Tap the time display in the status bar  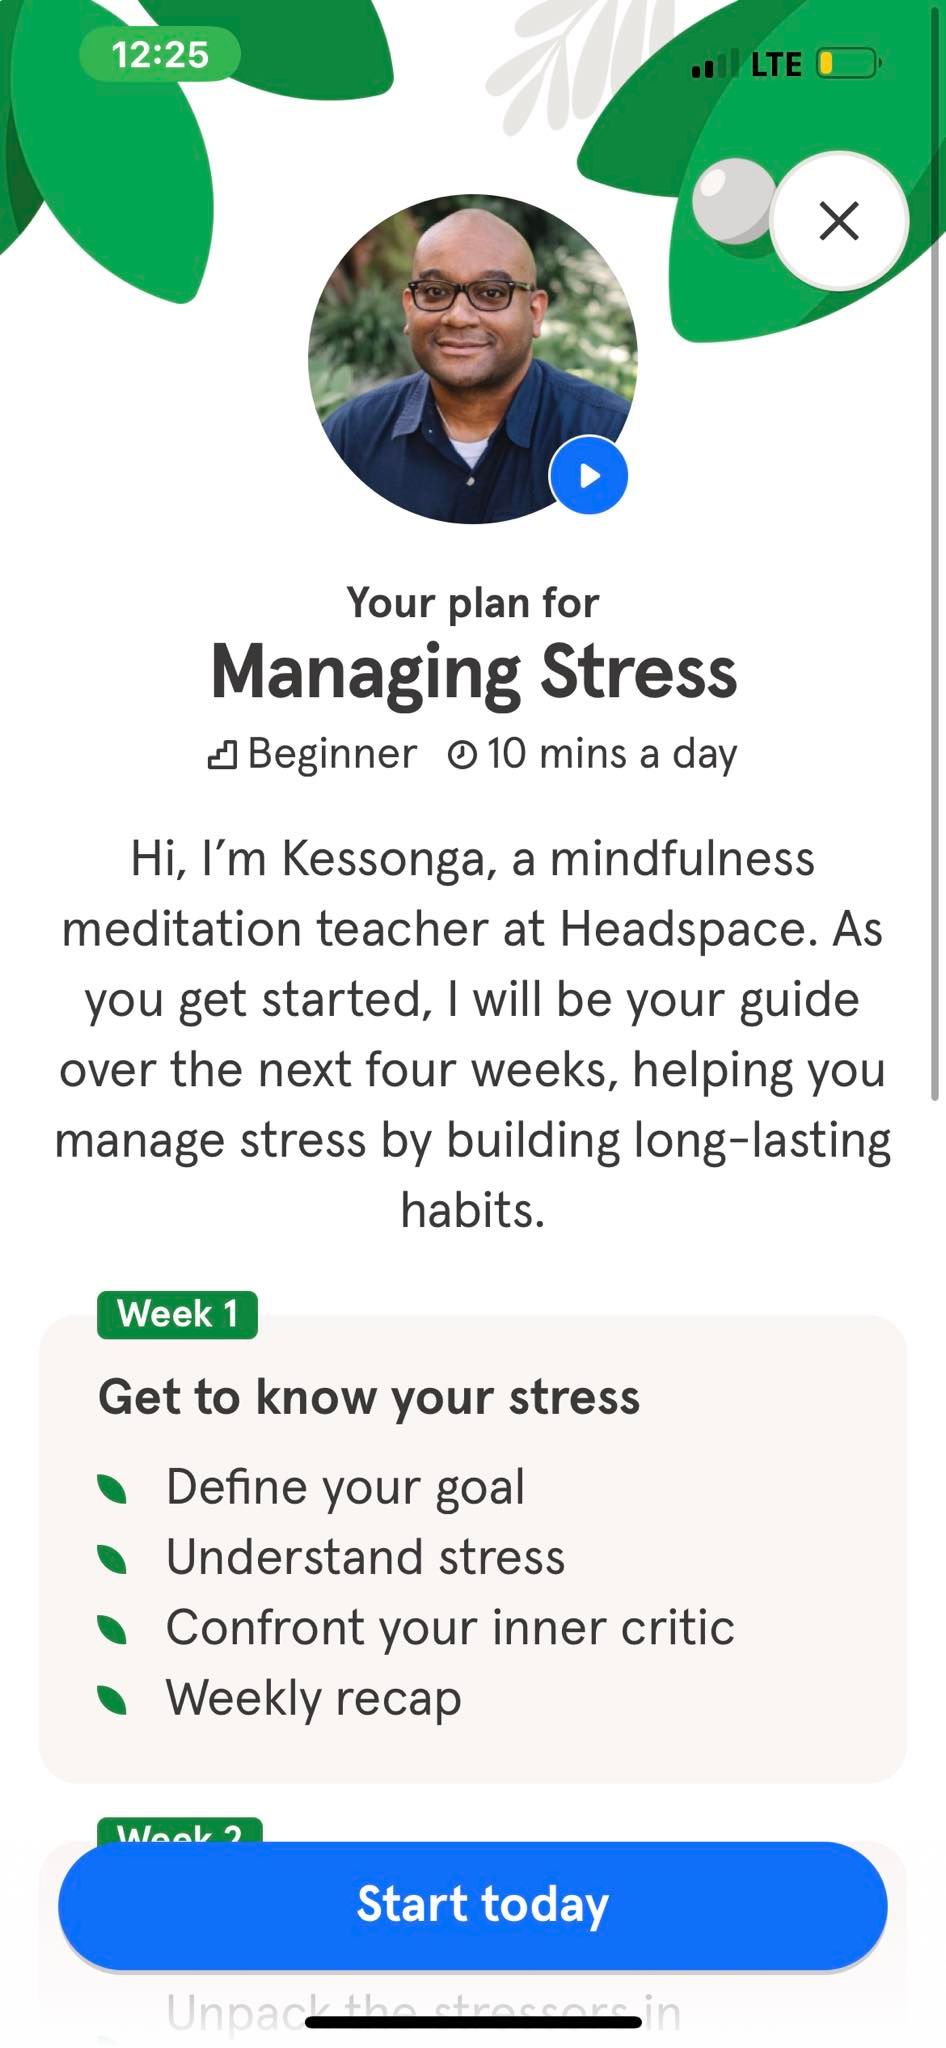click(x=158, y=54)
